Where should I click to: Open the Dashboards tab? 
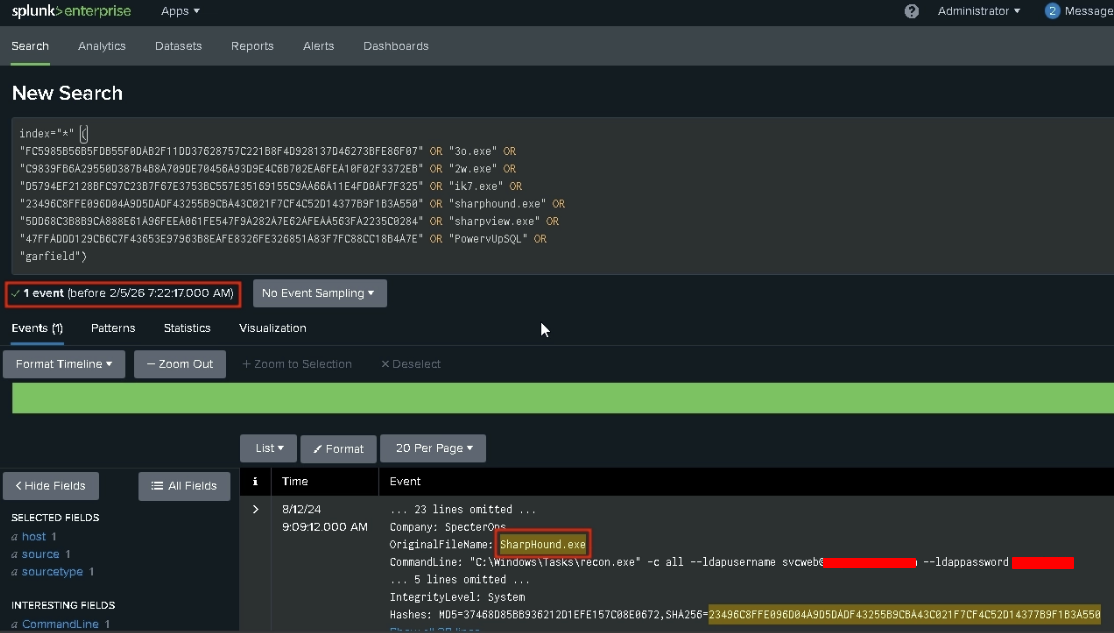[x=396, y=46]
